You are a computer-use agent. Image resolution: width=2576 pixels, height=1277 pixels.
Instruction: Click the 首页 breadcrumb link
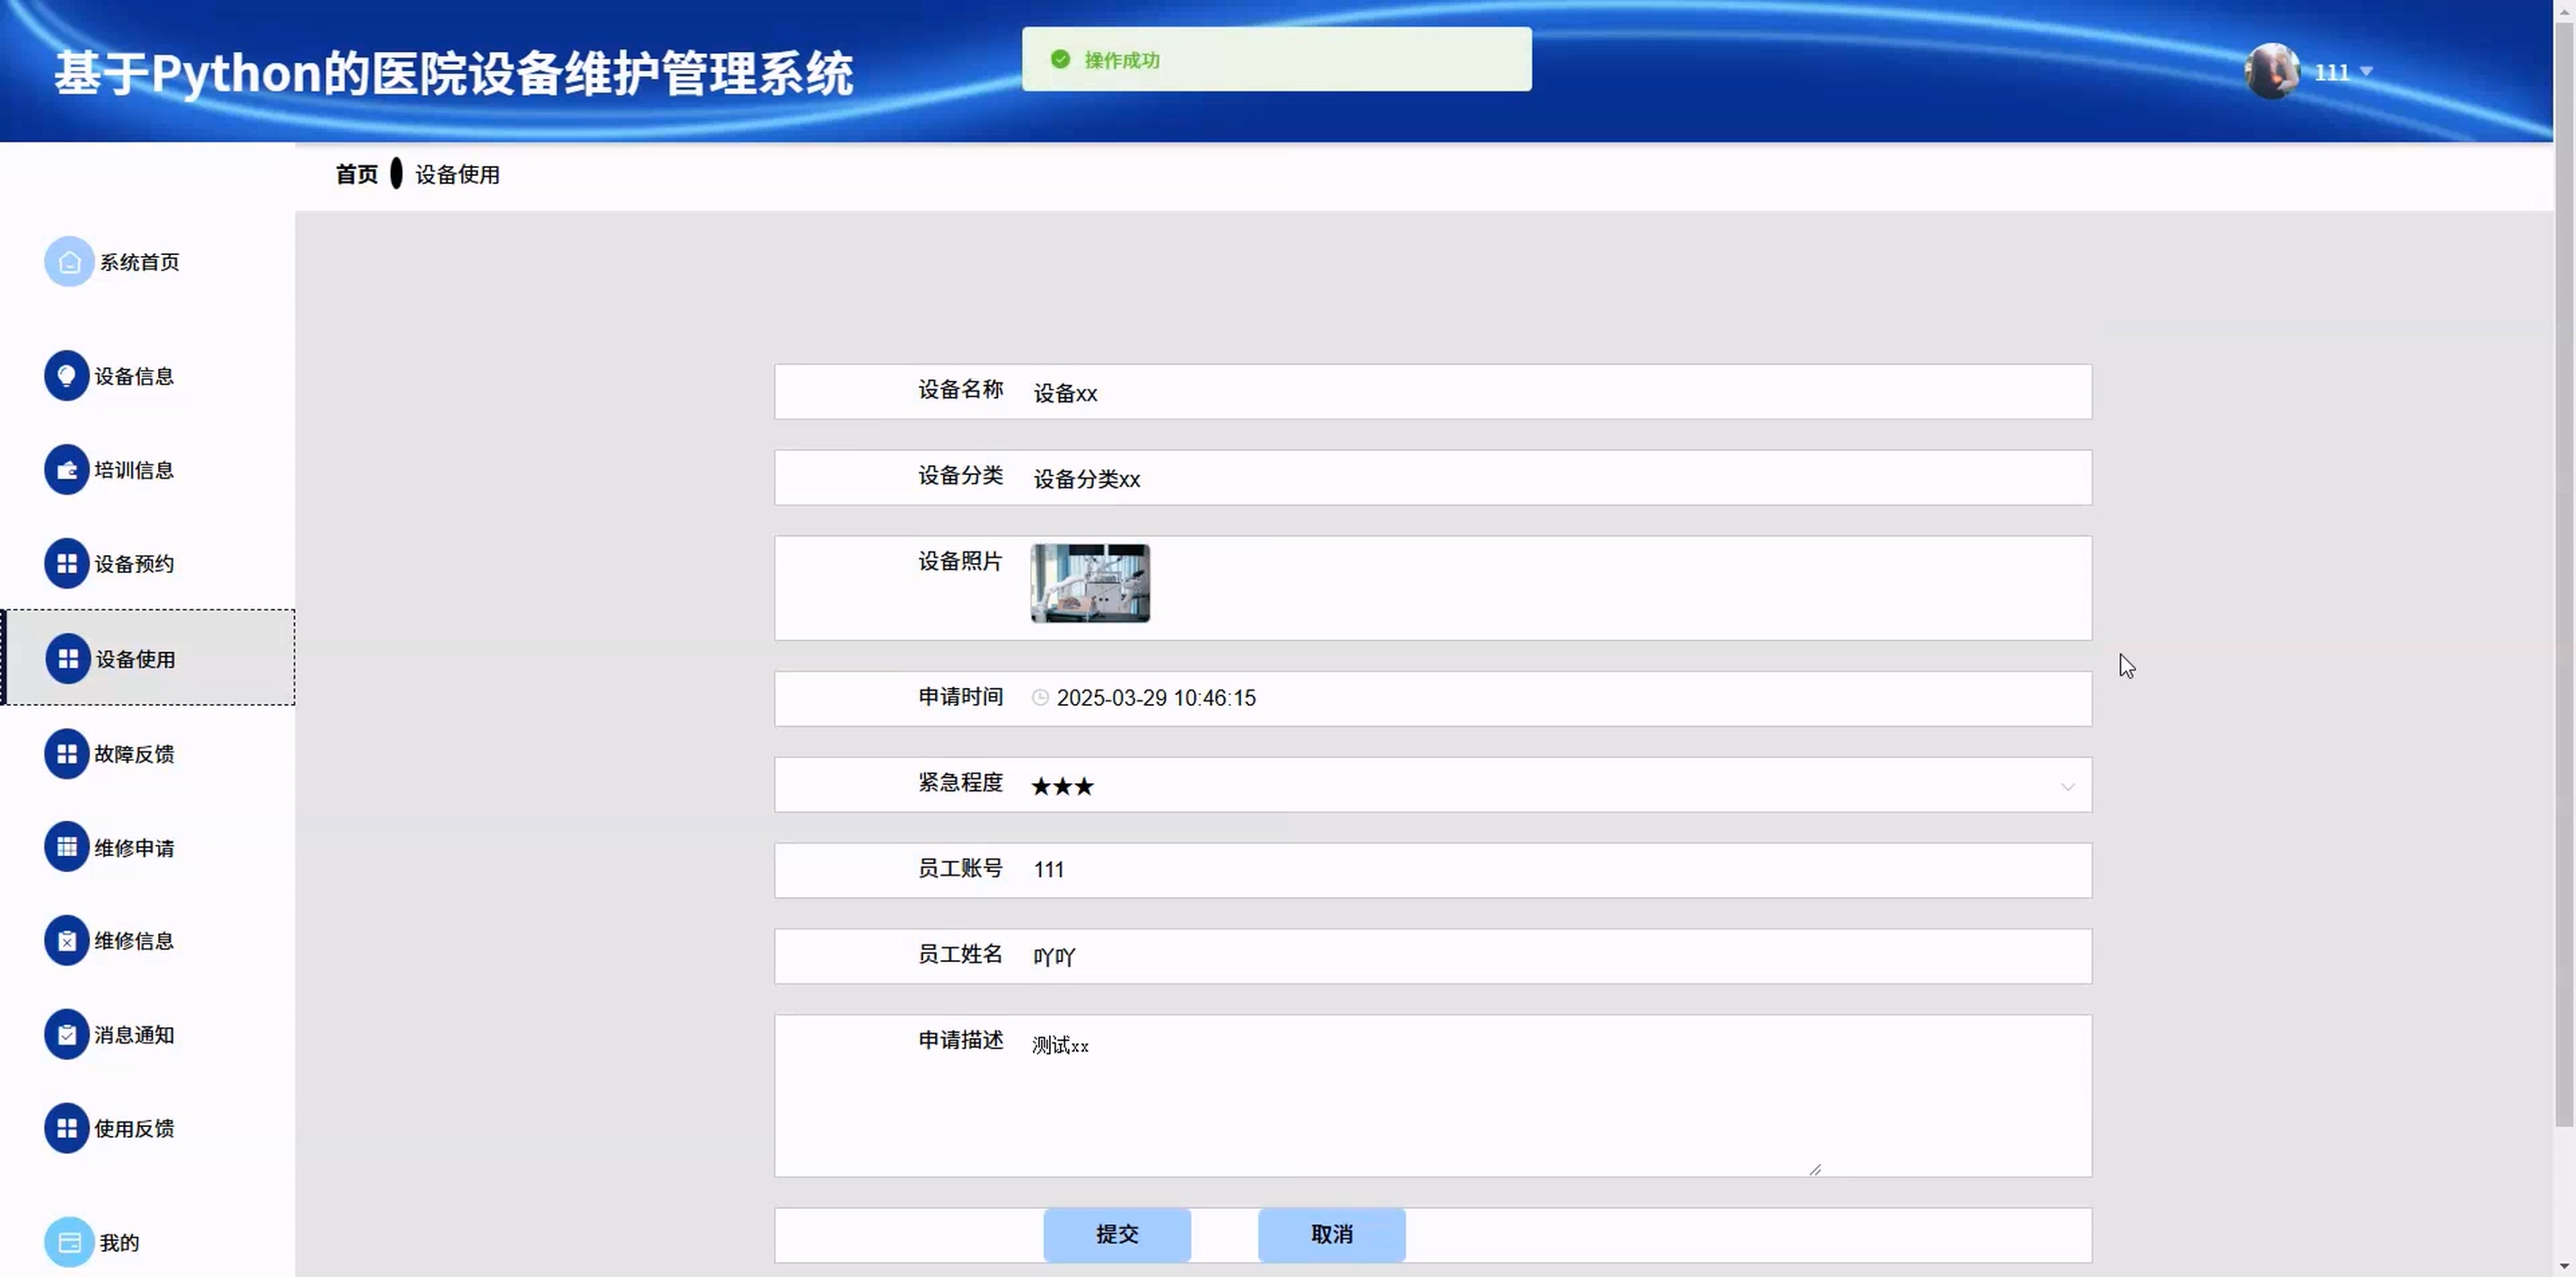[356, 175]
